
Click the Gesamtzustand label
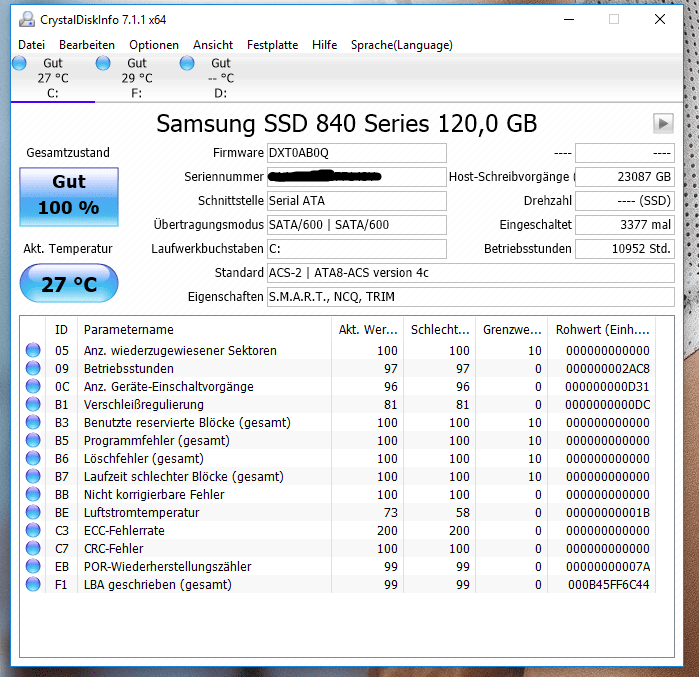(x=68, y=152)
